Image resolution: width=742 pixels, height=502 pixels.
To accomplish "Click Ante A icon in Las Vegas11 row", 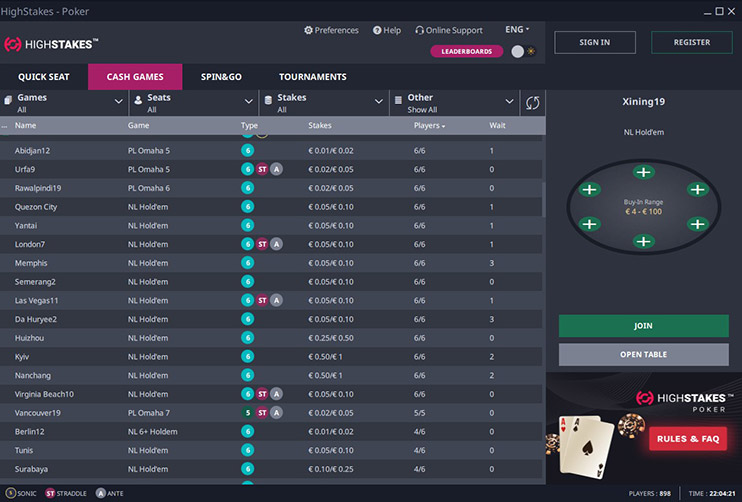I will pos(276,300).
